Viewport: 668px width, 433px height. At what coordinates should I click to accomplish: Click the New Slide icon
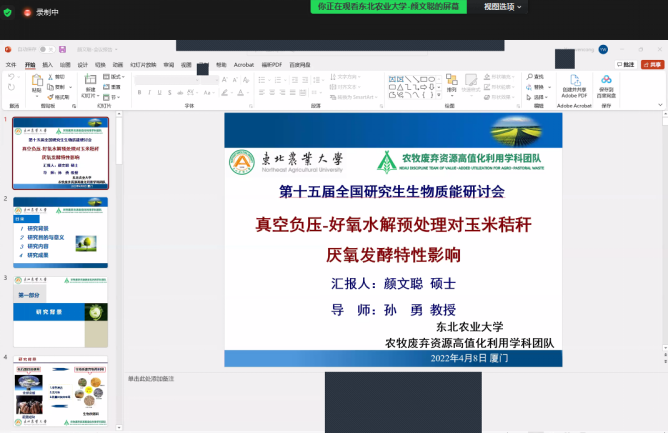[89, 82]
